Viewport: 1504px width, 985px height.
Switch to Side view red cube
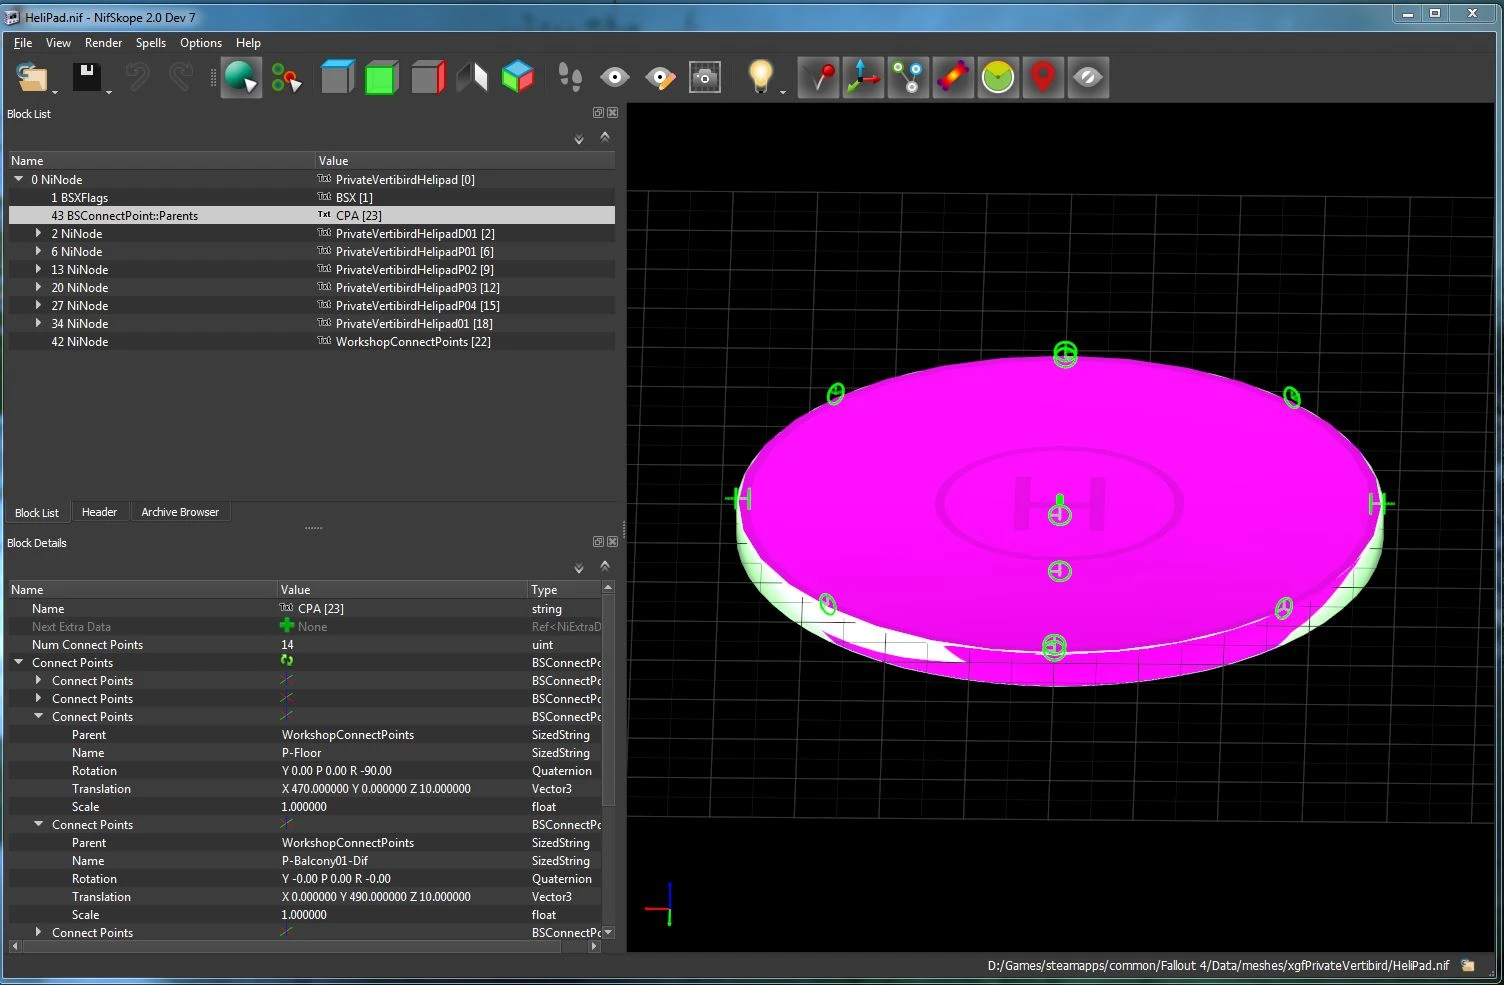point(427,77)
